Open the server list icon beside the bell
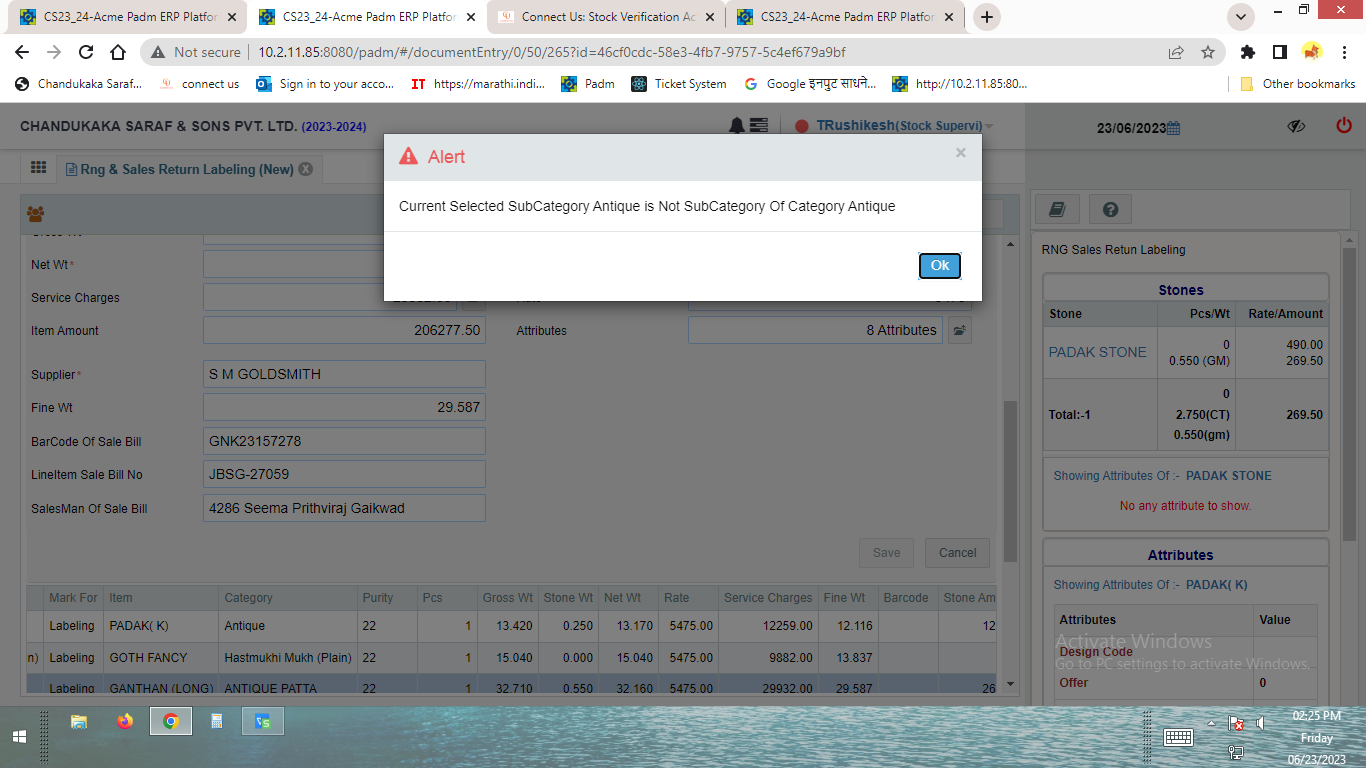 [759, 126]
